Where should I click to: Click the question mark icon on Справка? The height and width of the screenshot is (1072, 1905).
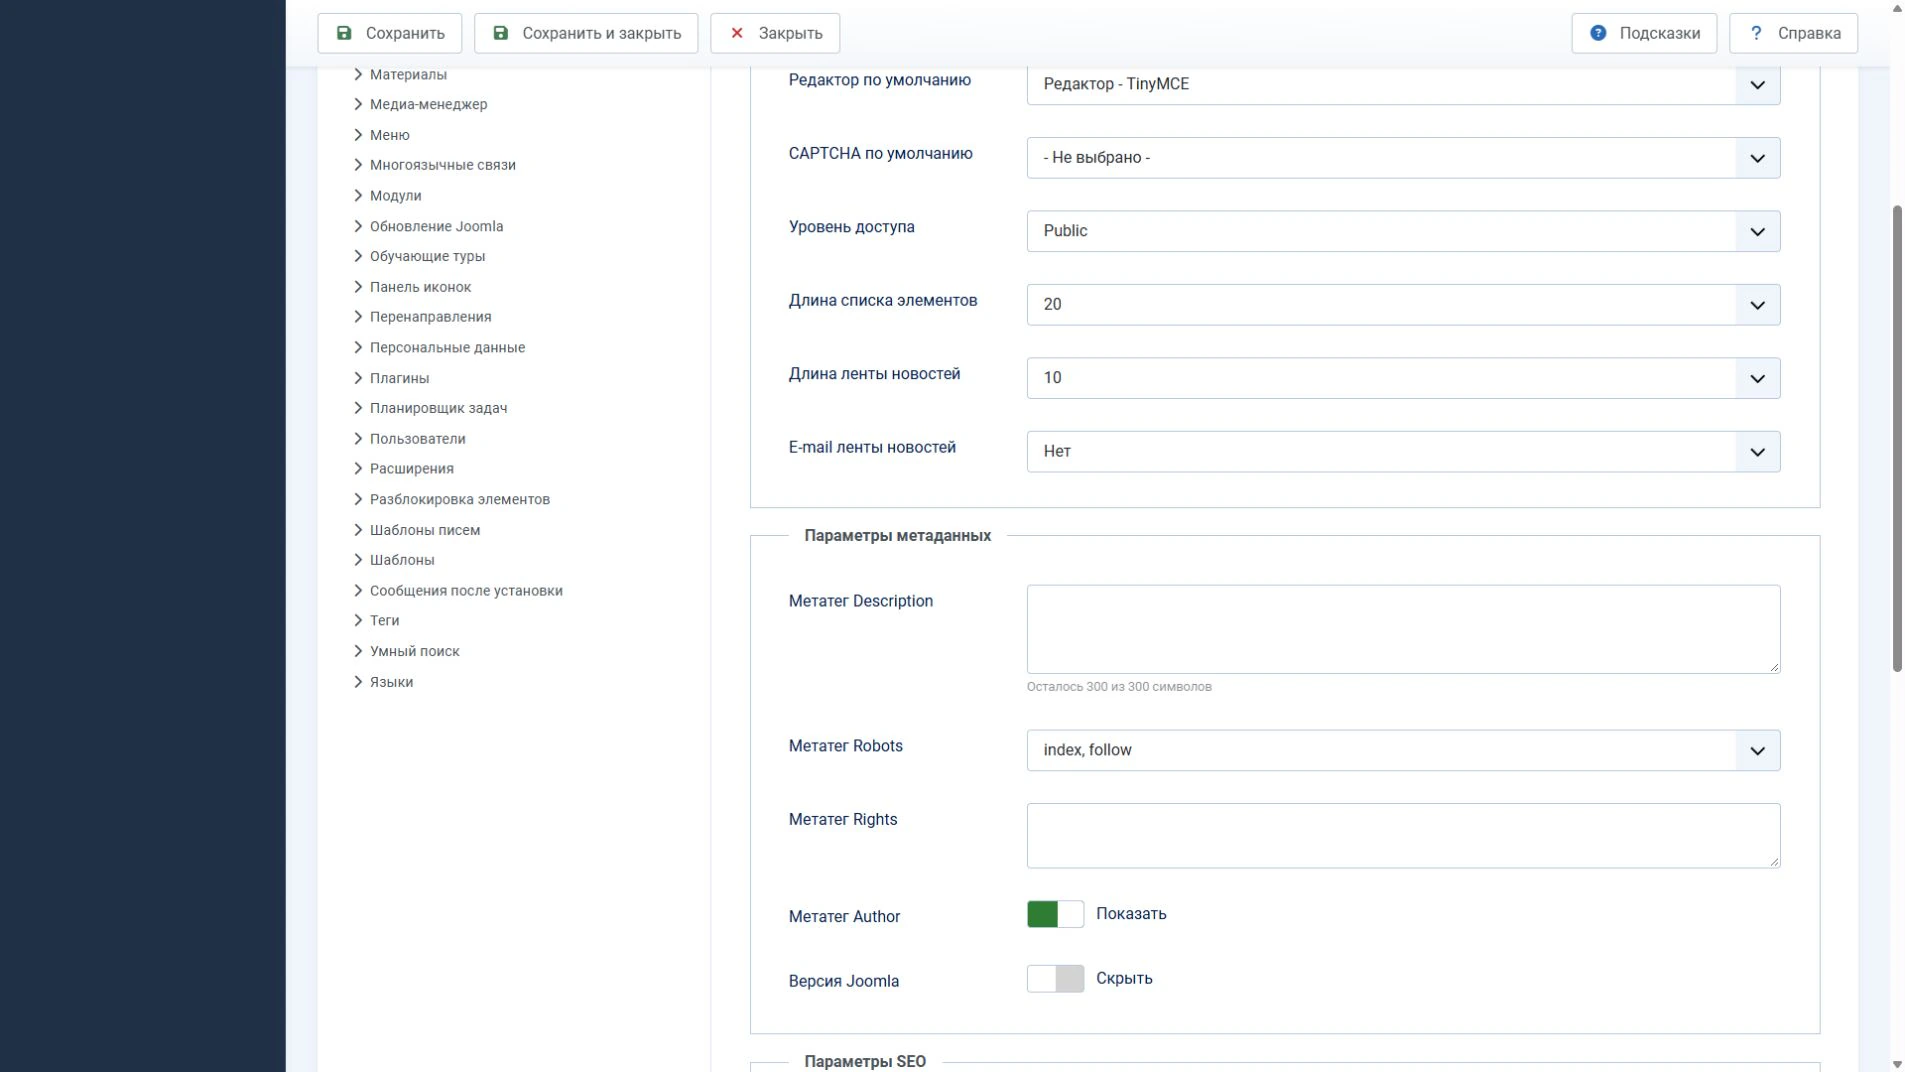point(1756,33)
